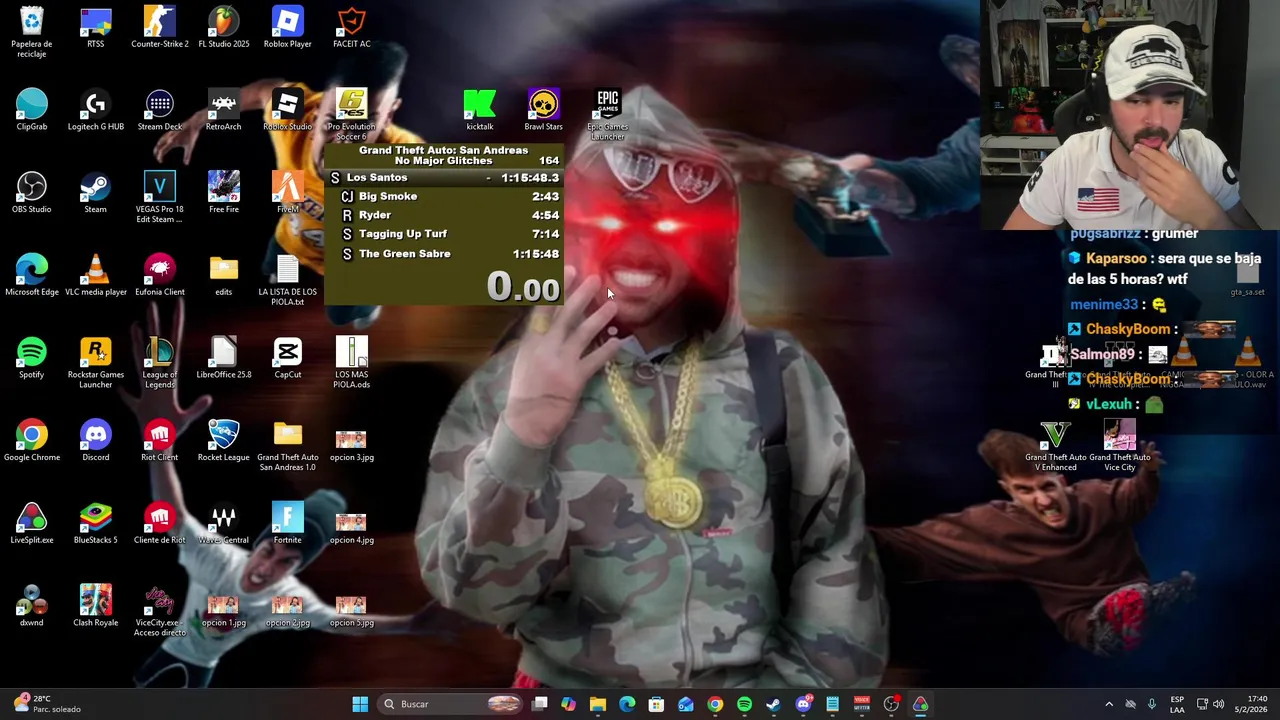This screenshot has width=1280, height=720.
Task: Open Rockstar Games Launcher
Action: pyautogui.click(x=96, y=362)
